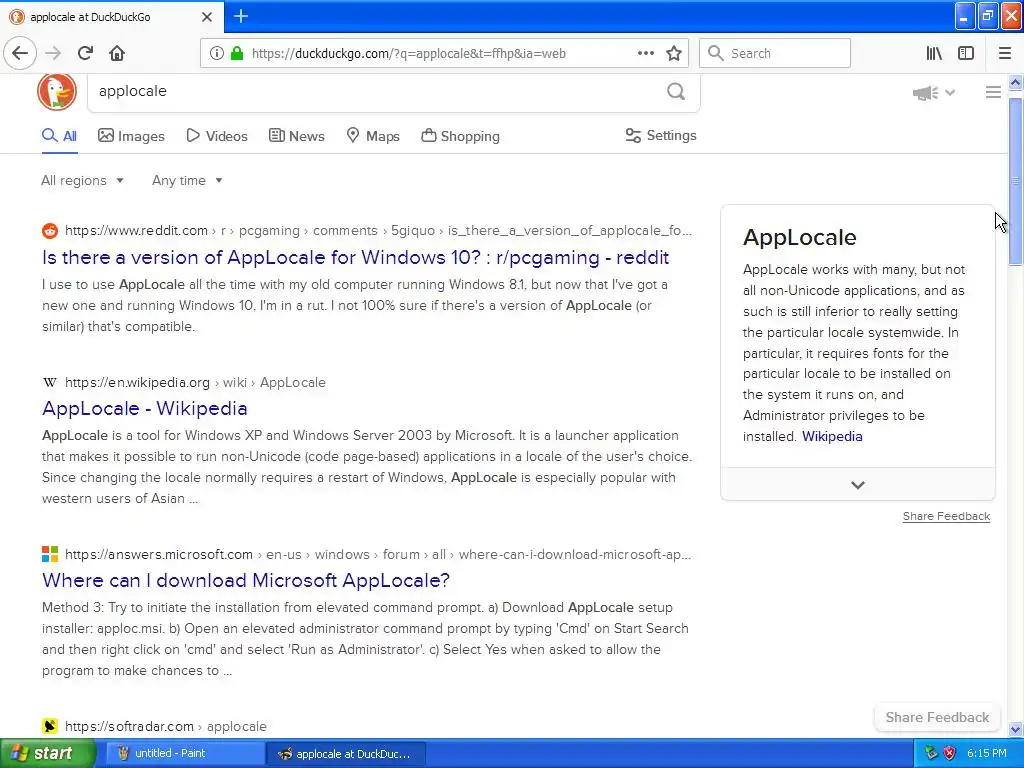Click the softradar favicon next to result
The image size is (1024, 768).
(x=50, y=726)
